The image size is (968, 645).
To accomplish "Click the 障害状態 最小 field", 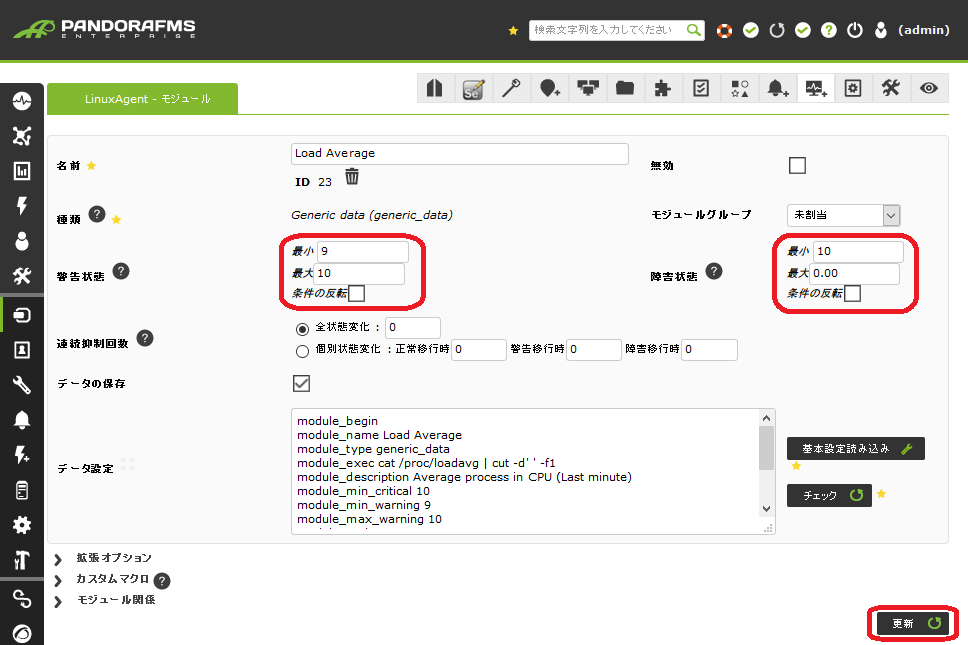I will (x=859, y=251).
